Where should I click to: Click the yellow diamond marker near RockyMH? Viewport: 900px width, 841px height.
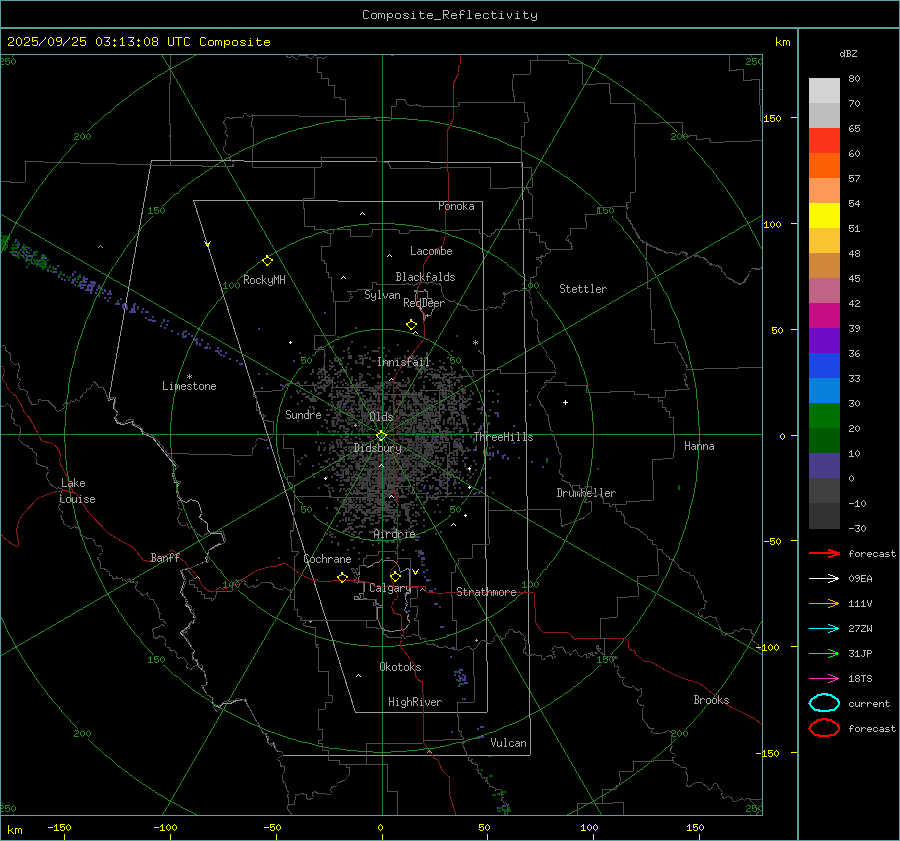267,260
